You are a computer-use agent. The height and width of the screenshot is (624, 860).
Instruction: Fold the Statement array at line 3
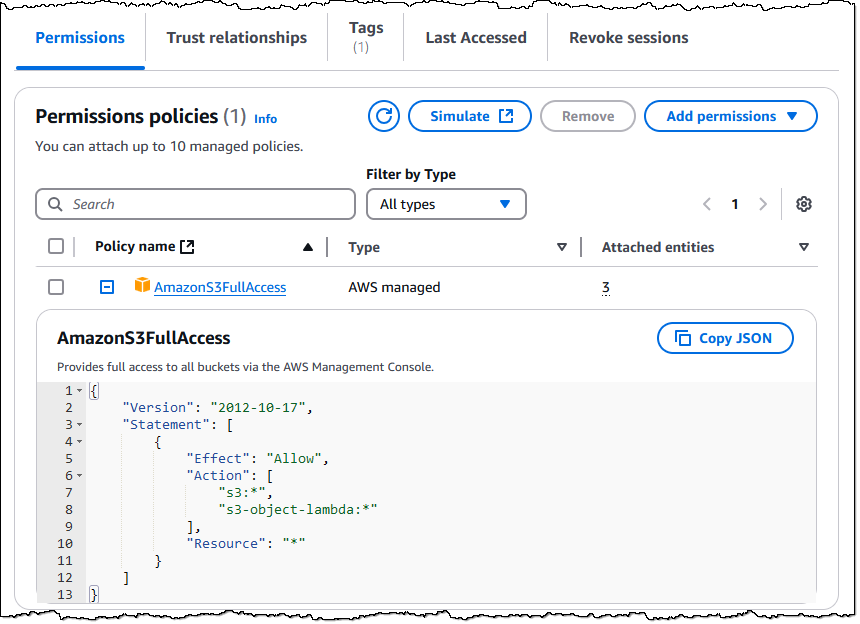pos(80,424)
